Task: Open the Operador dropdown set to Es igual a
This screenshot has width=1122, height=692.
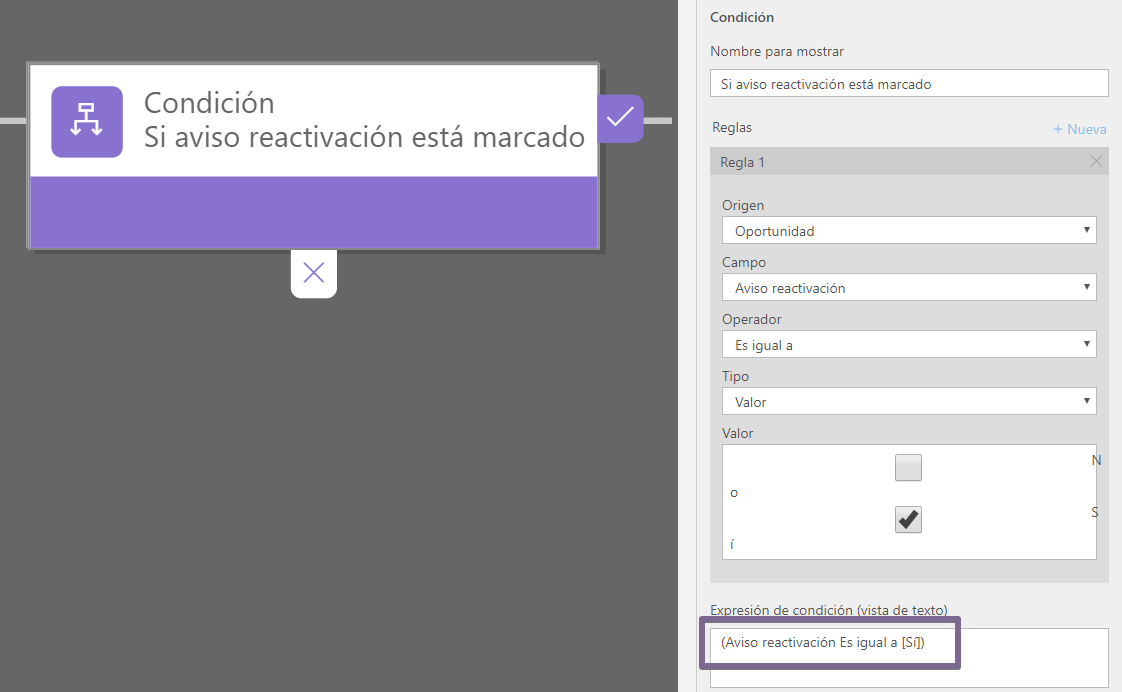Action: (908, 344)
